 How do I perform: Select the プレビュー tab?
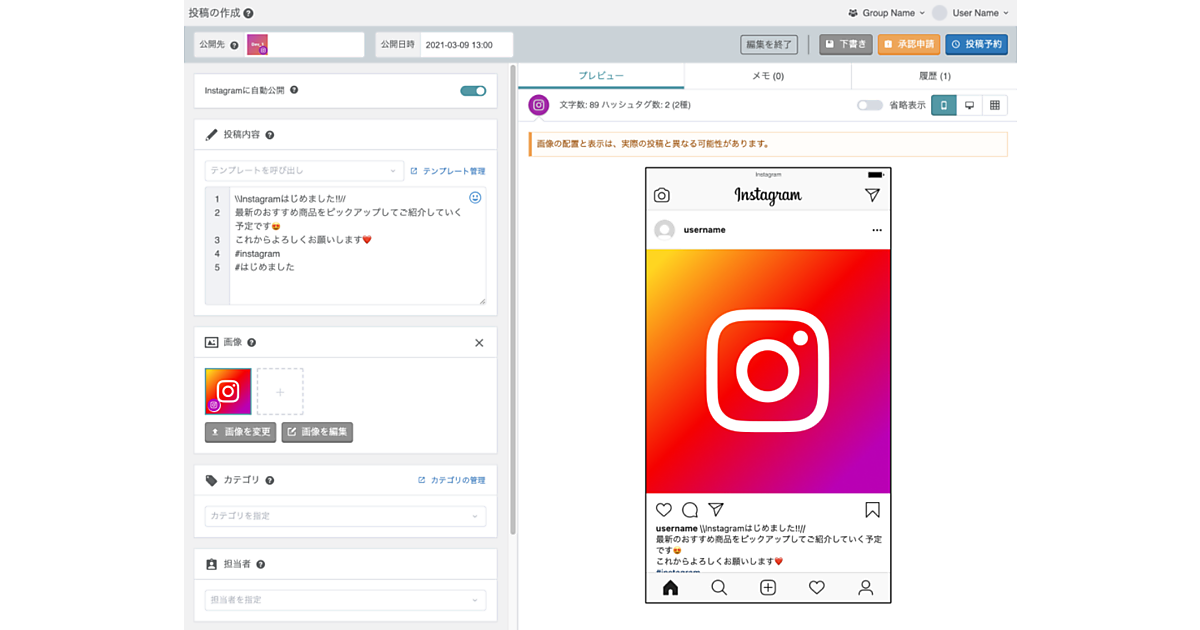[x=601, y=76]
